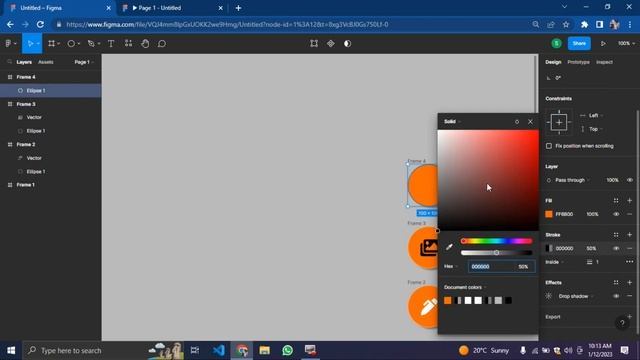Switch to Page 1 - Untitled browser tab
The image size is (640, 360).
(172, 8)
